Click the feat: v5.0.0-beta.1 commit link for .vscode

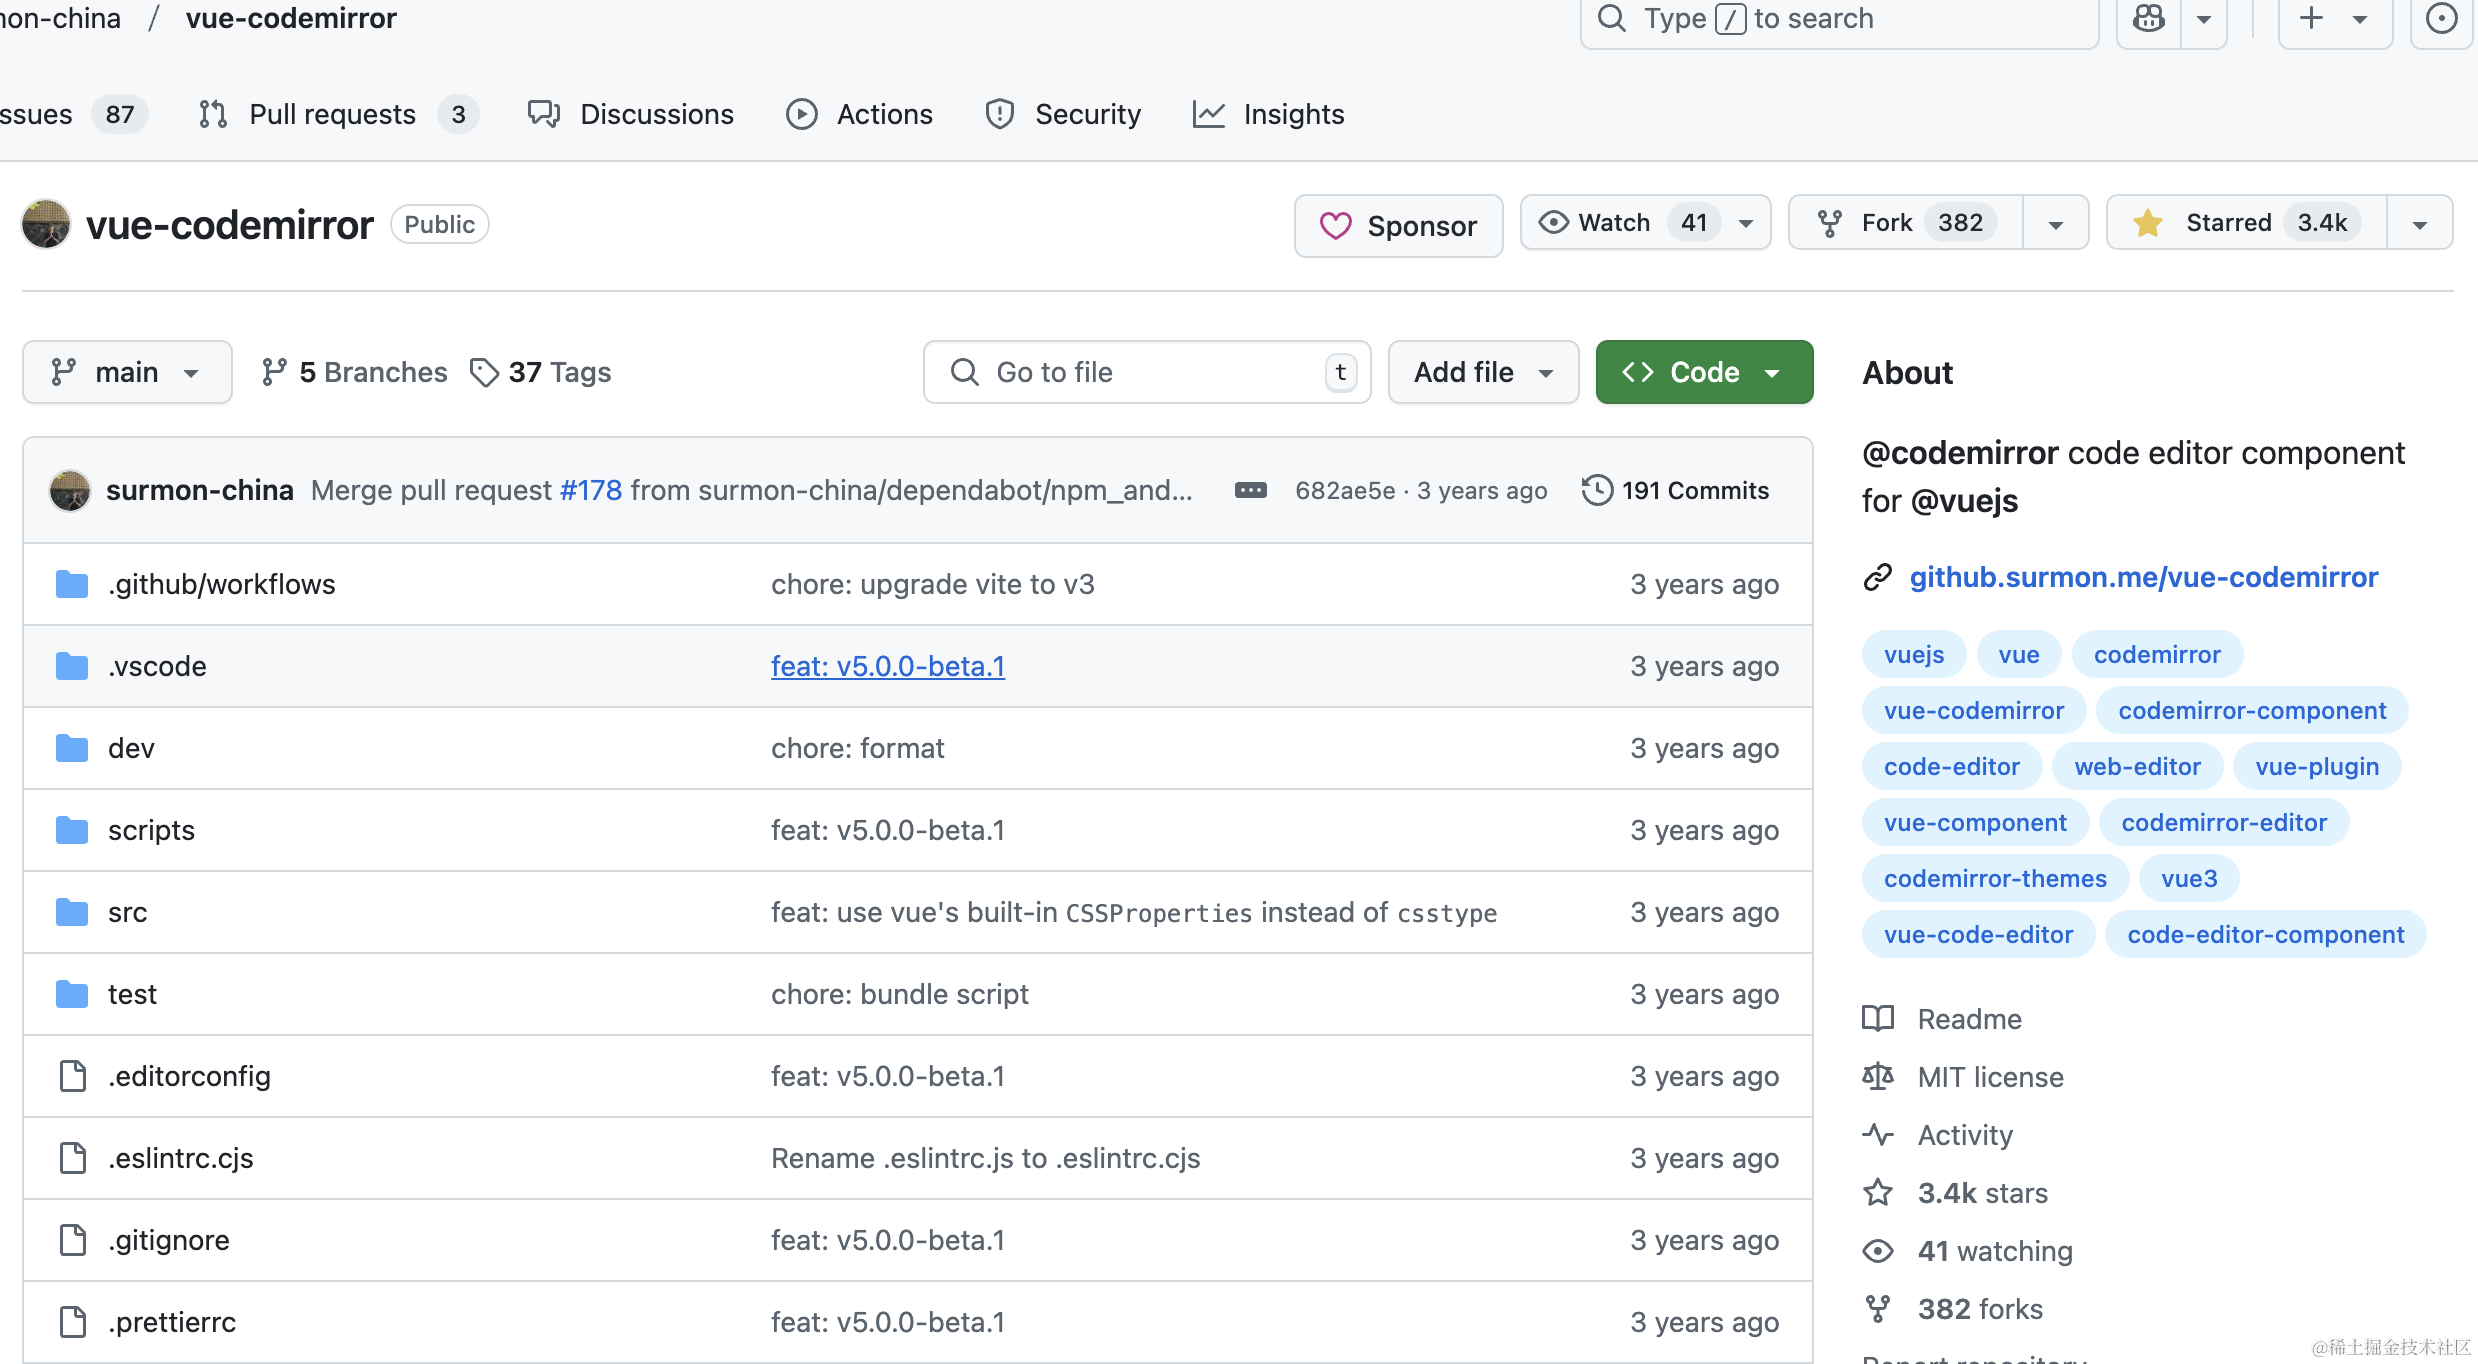[x=887, y=666]
